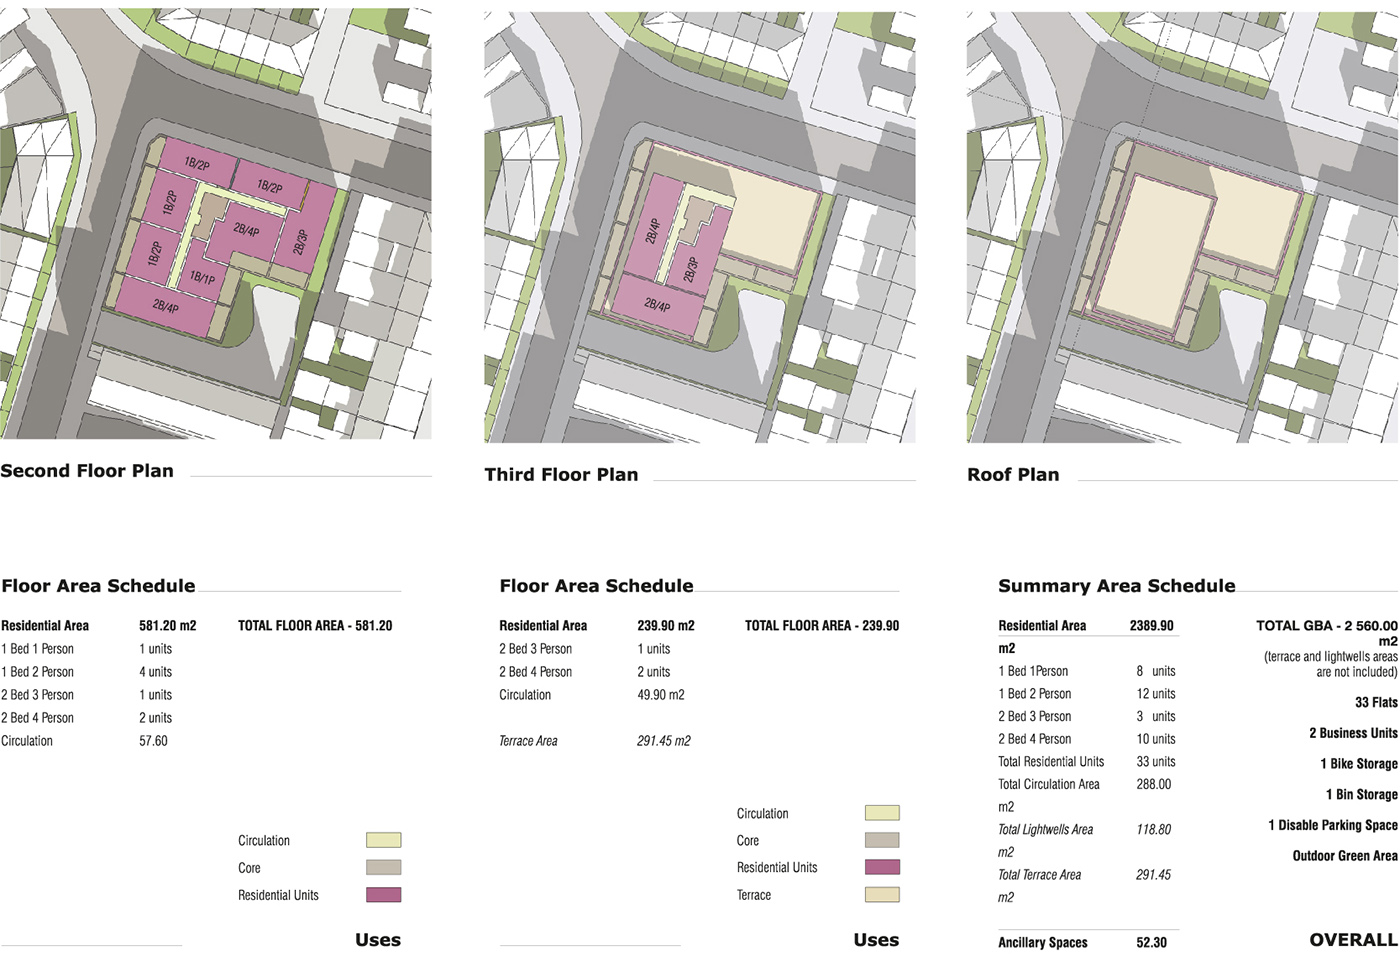The width and height of the screenshot is (1400, 967).
Task: Select the 2B/3P unit on third floor plan
Action: (x=689, y=269)
